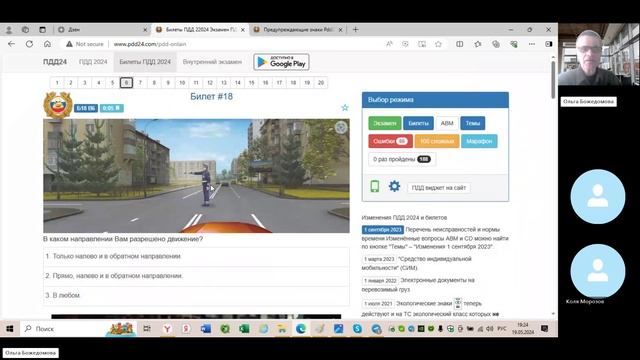Screen dimensions: 640x360
Task: Open the Yandex browser taskbar icon
Action: pyautogui.click(x=167, y=329)
